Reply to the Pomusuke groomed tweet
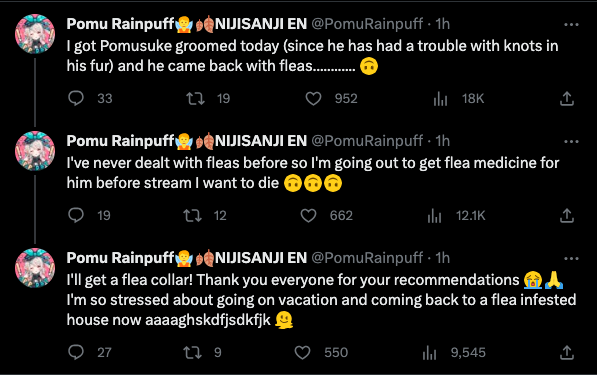Image resolution: width=597 pixels, height=375 pixels. point(76,98)
